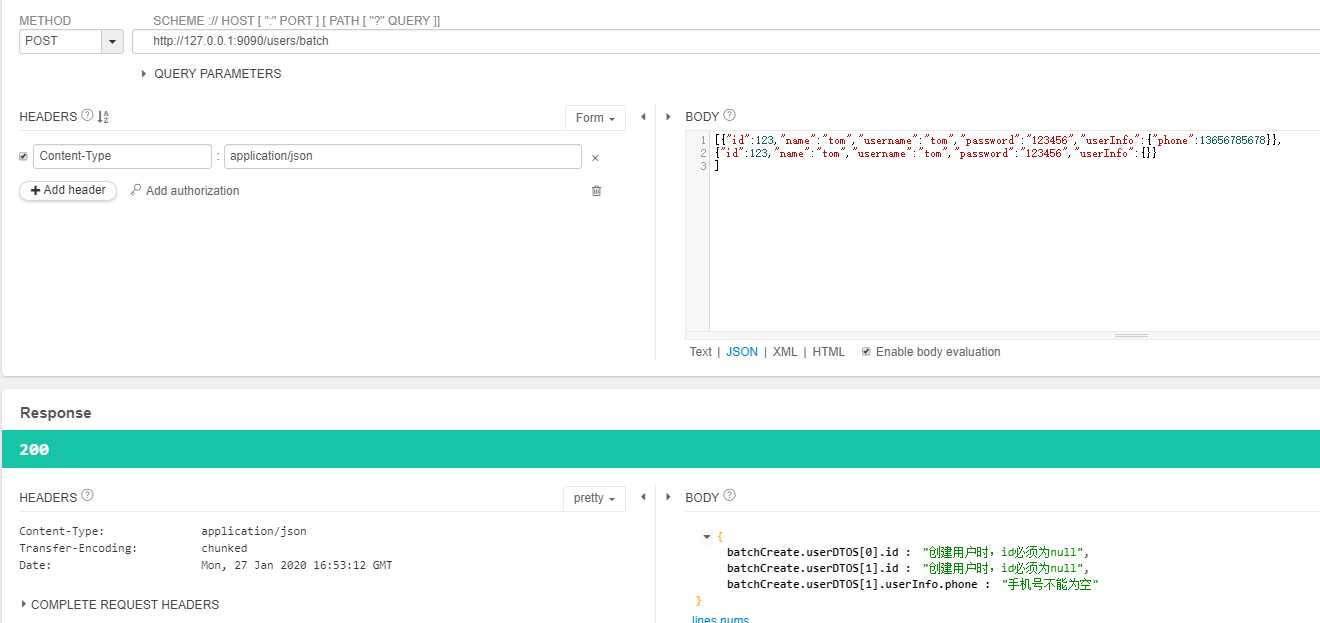Screen dimensions: 1320x623
Task: Open the headers Form view dropdown
Action: [x=595, y=118]
